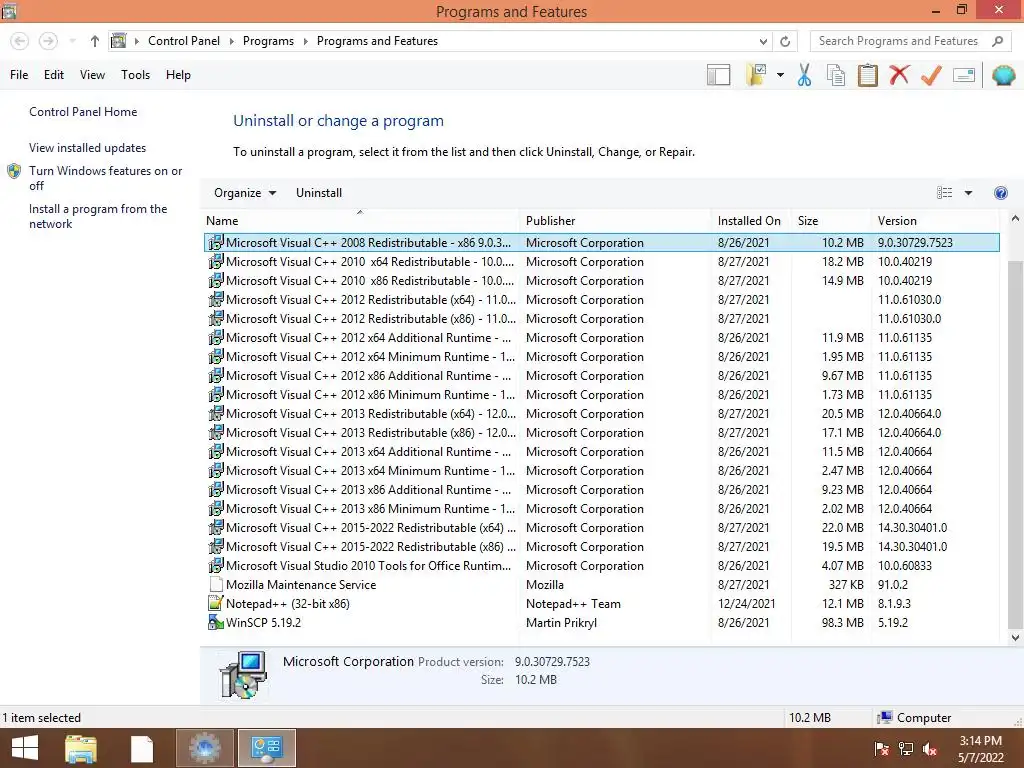Click the Paste clipboard toolbar icon

pyautogui.click(x=867, y=75)
